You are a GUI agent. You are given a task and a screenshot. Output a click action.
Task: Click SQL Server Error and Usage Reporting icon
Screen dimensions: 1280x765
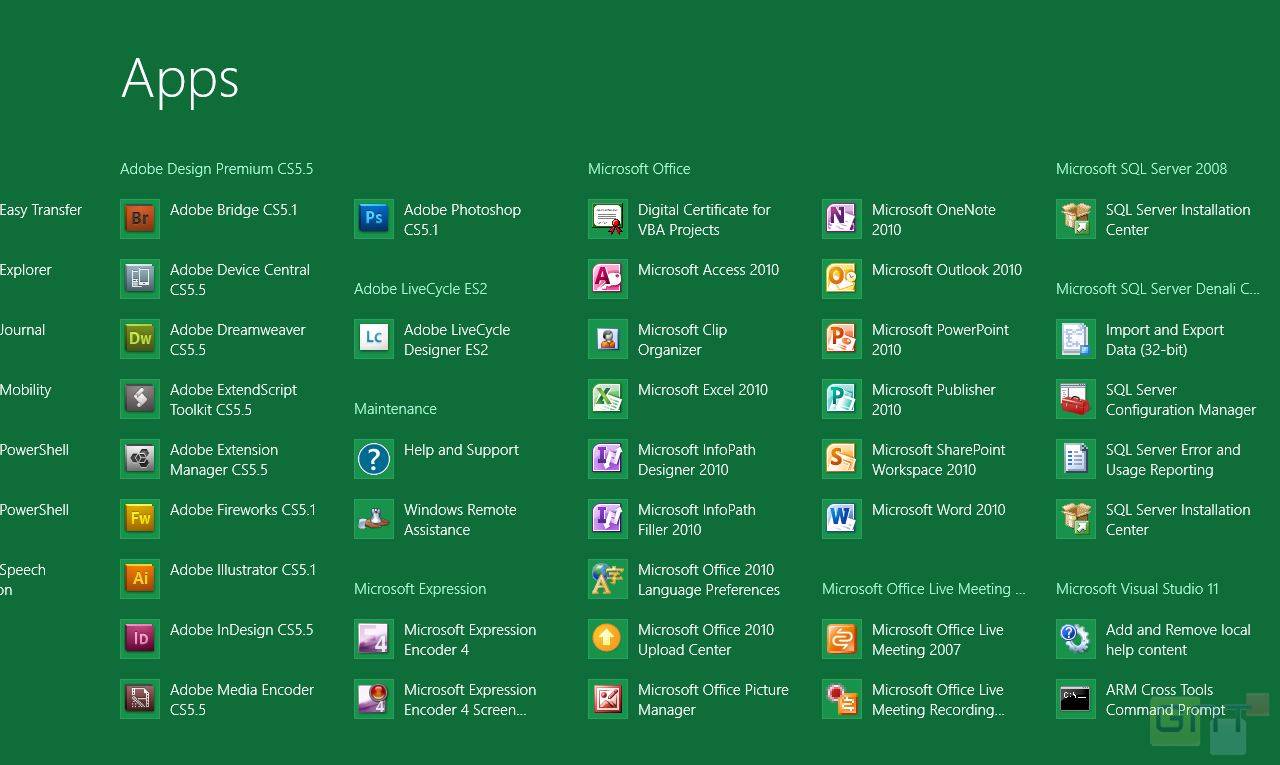1076,459
